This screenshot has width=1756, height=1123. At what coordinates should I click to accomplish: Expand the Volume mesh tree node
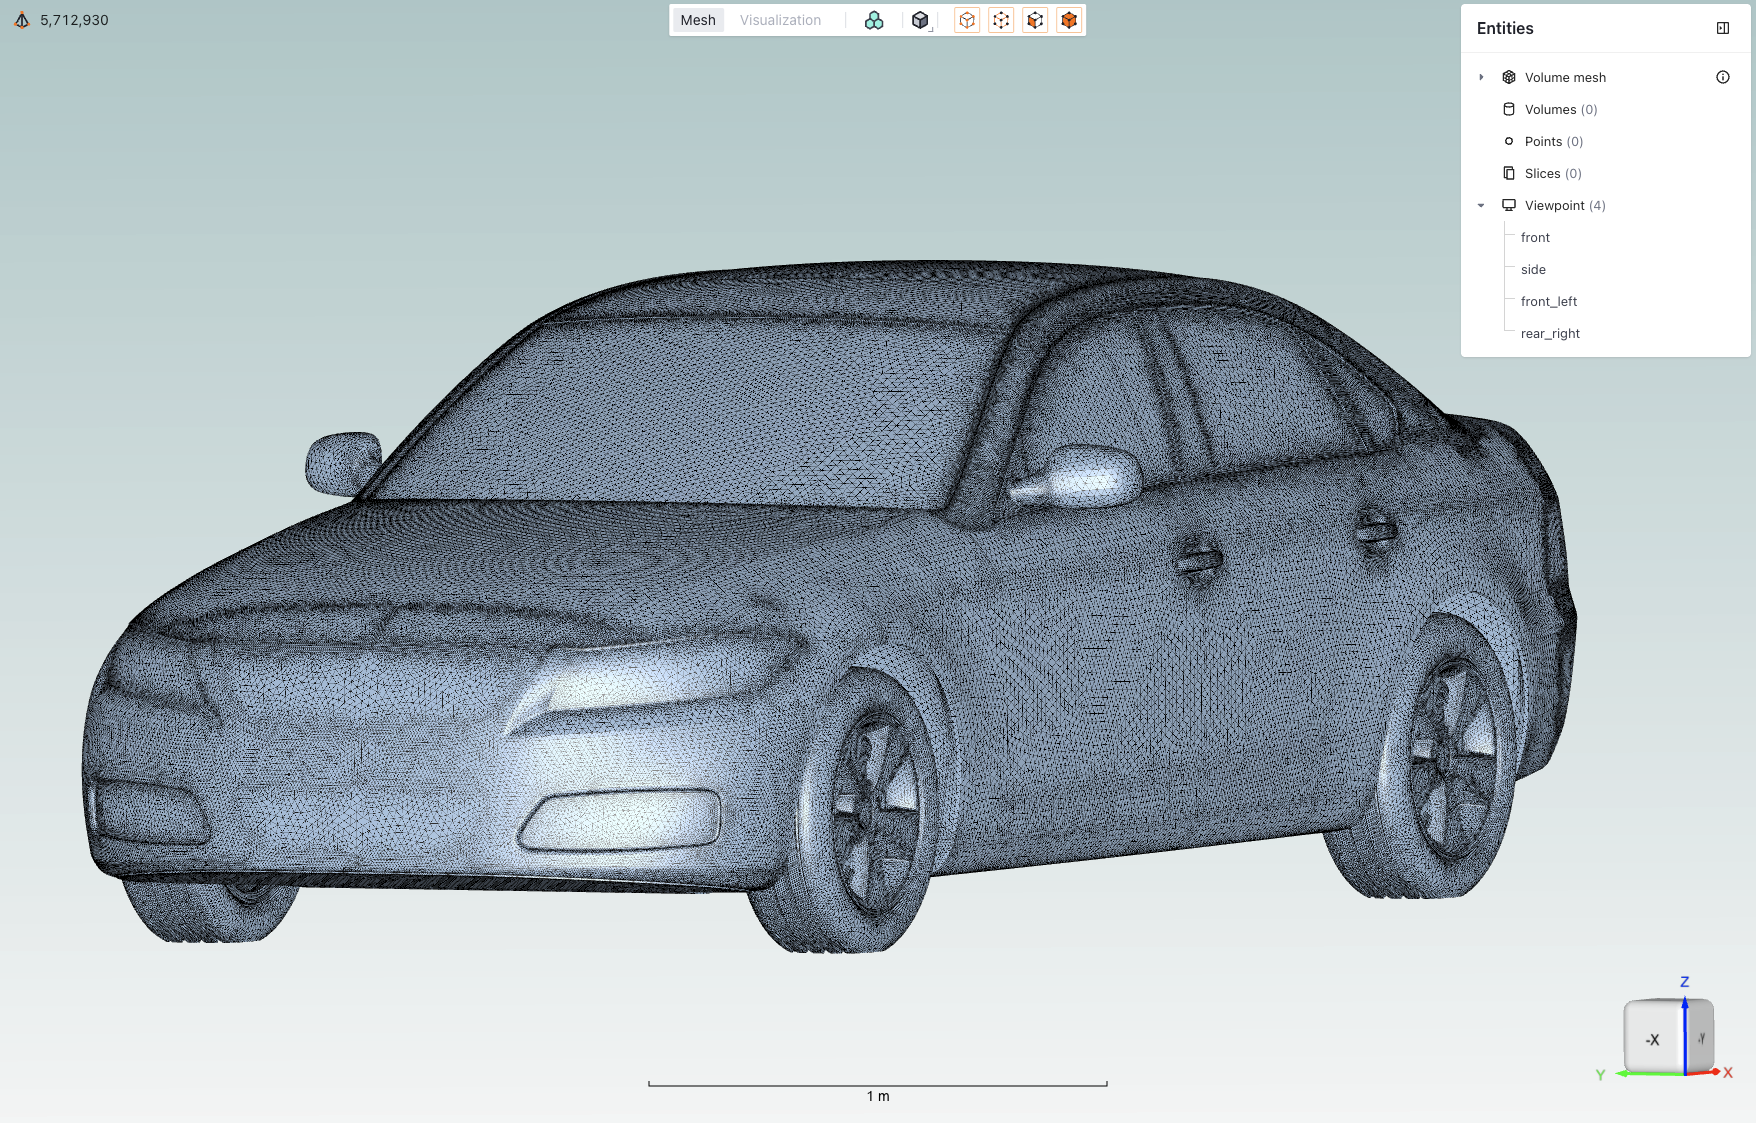[x=1482, y=77]
